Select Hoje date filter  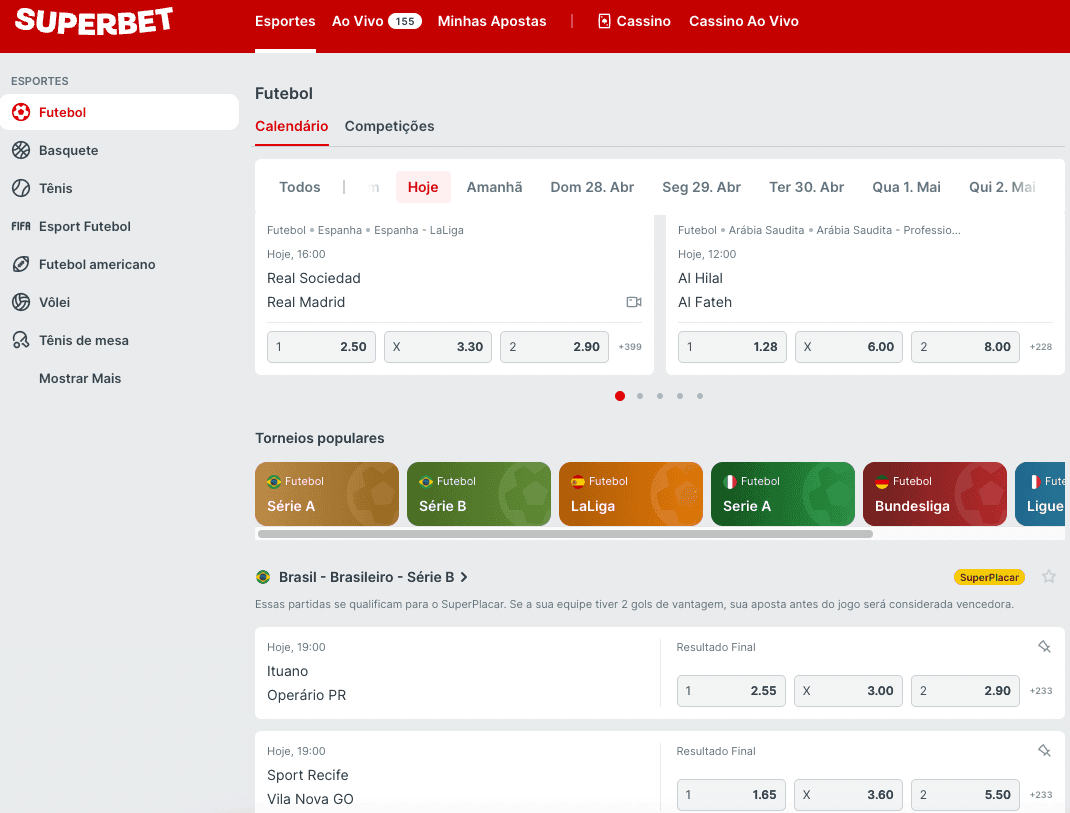click(423, 187)
